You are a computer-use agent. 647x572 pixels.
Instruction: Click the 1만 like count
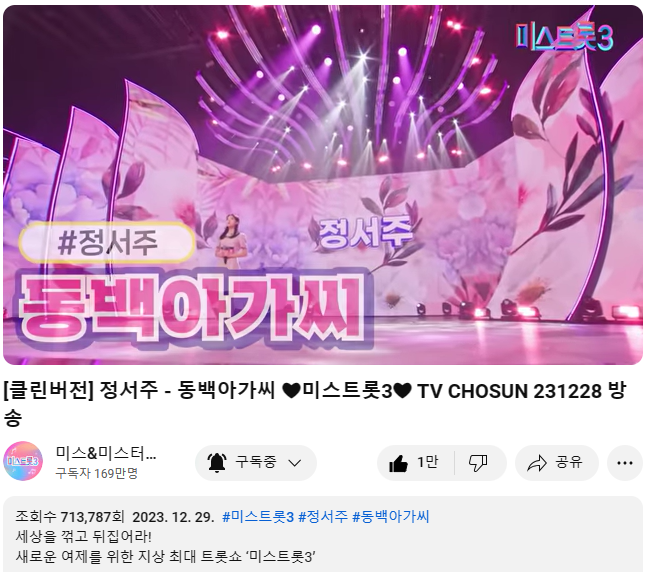[427, 462]
